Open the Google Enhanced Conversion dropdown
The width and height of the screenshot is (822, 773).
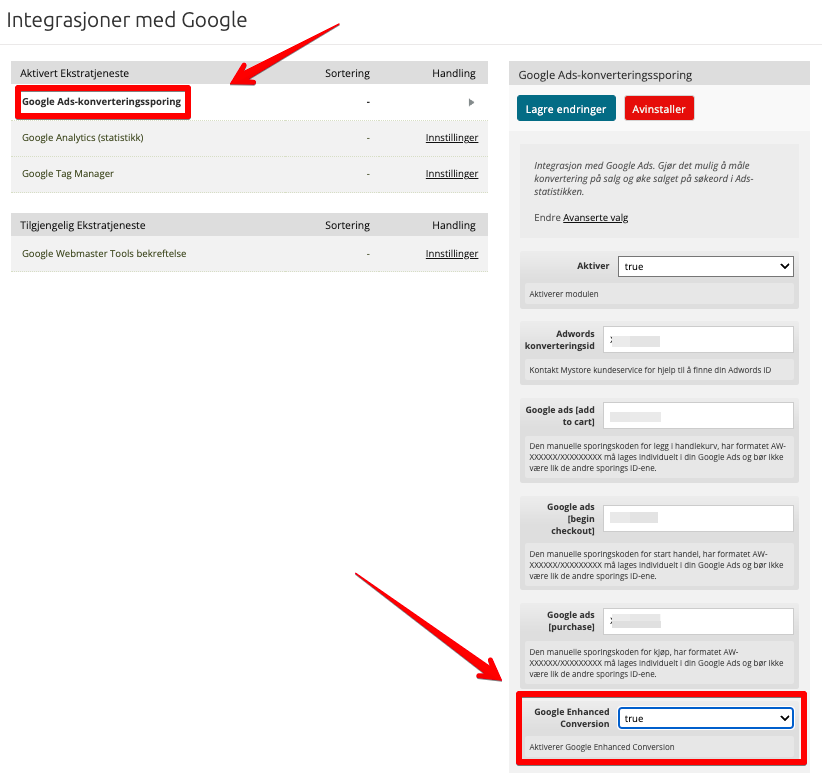click(706, 718)
